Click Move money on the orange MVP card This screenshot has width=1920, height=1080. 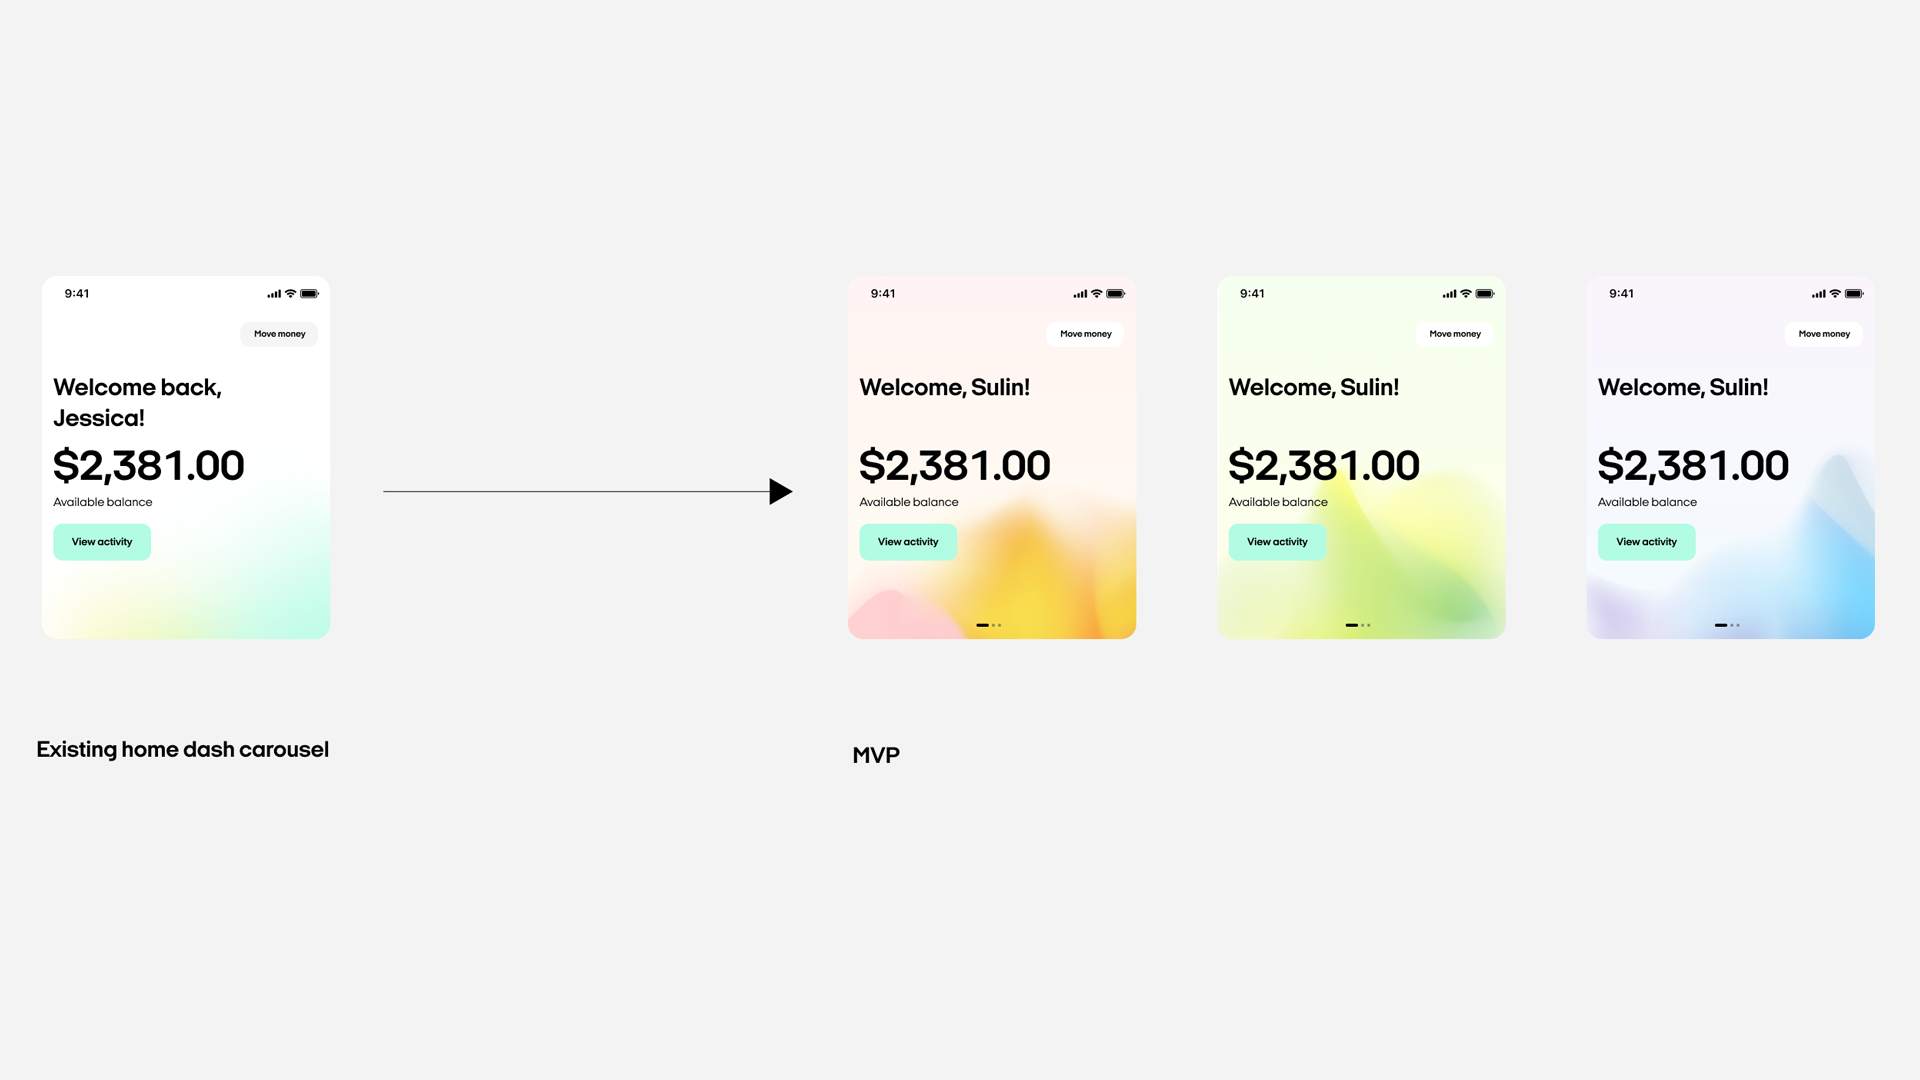1085,332
